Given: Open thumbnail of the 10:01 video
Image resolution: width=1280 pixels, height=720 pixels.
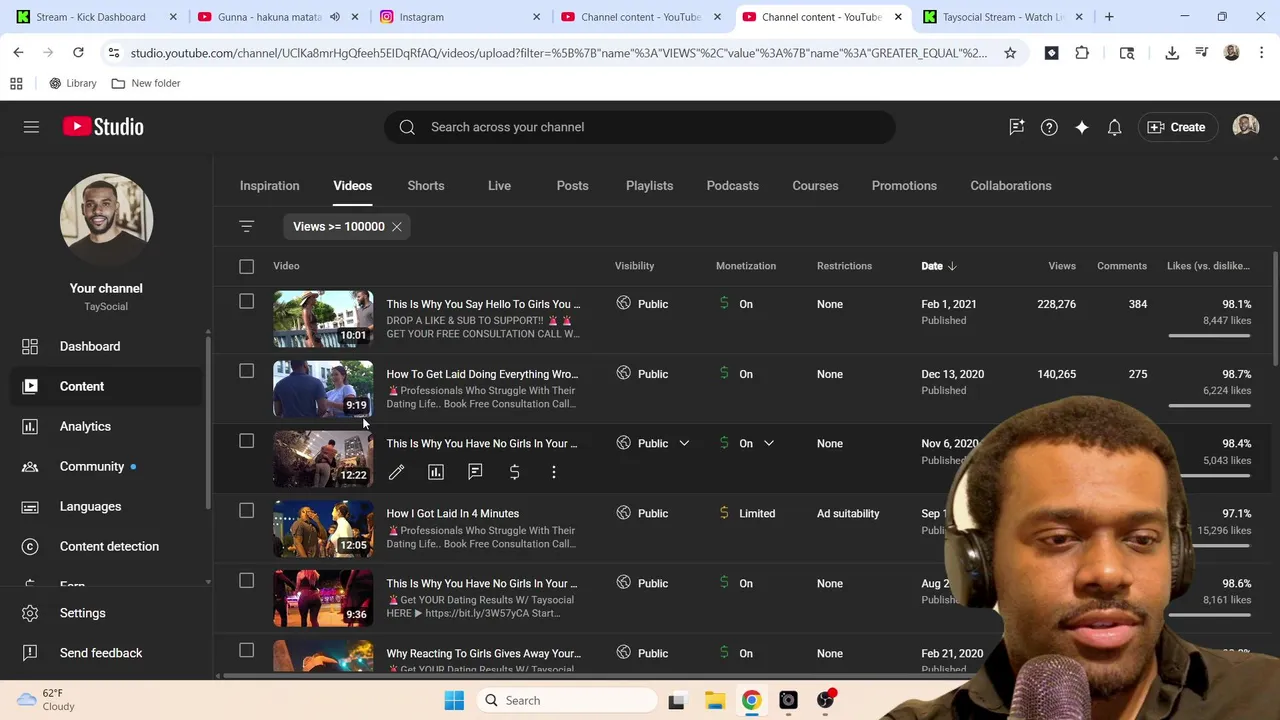Looking at the screenshot, I should click(x=323, y=318).
